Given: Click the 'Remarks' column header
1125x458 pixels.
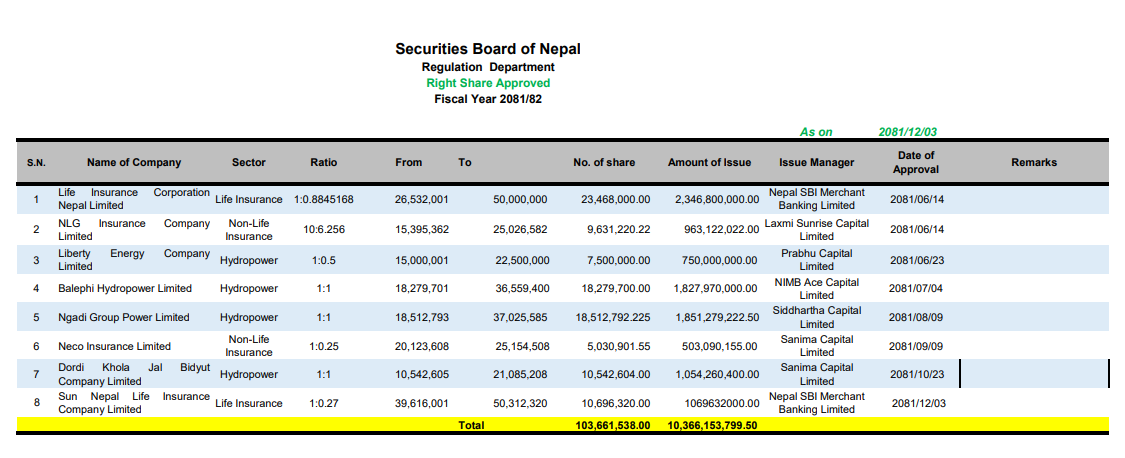Looking at the screenshot, I should click(x=1034, y=163).
